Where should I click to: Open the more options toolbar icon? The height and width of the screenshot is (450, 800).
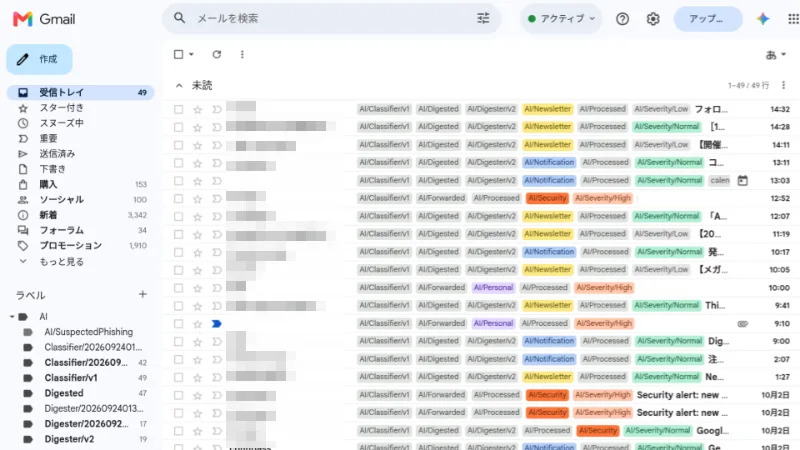(242, 54)
